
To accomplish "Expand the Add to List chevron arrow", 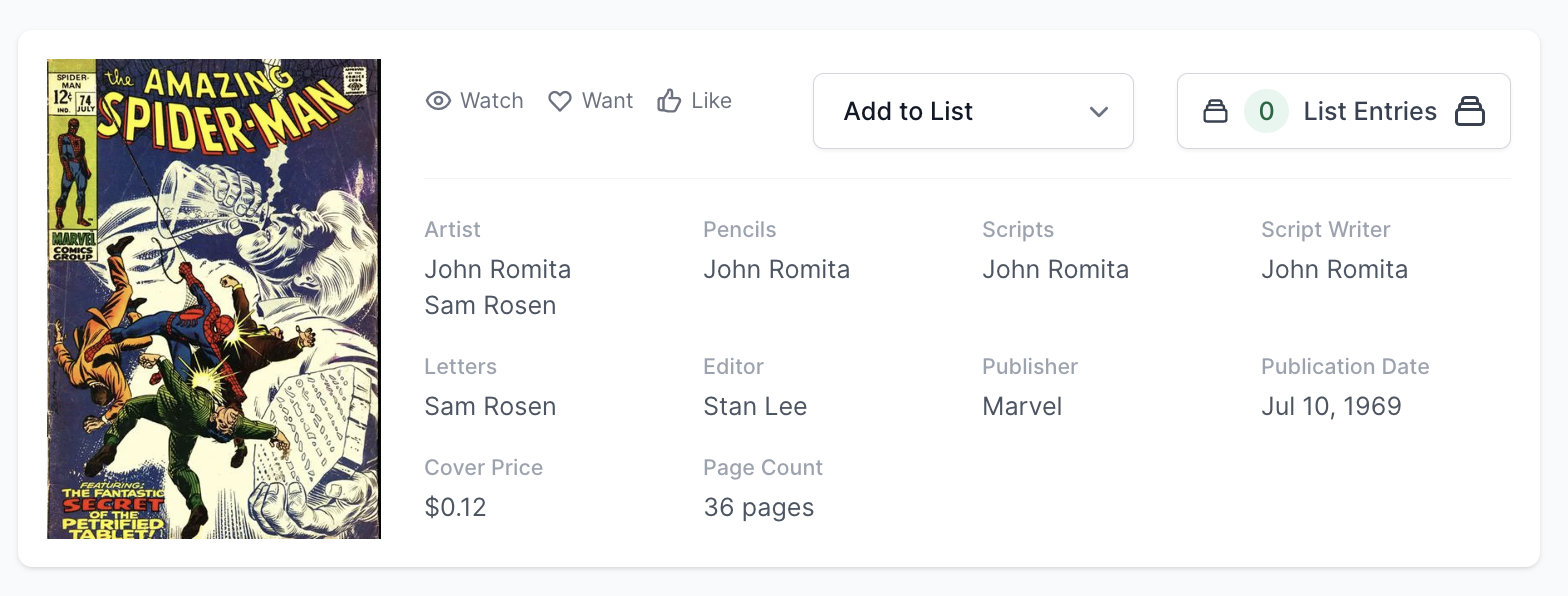I will point(1099,111).
